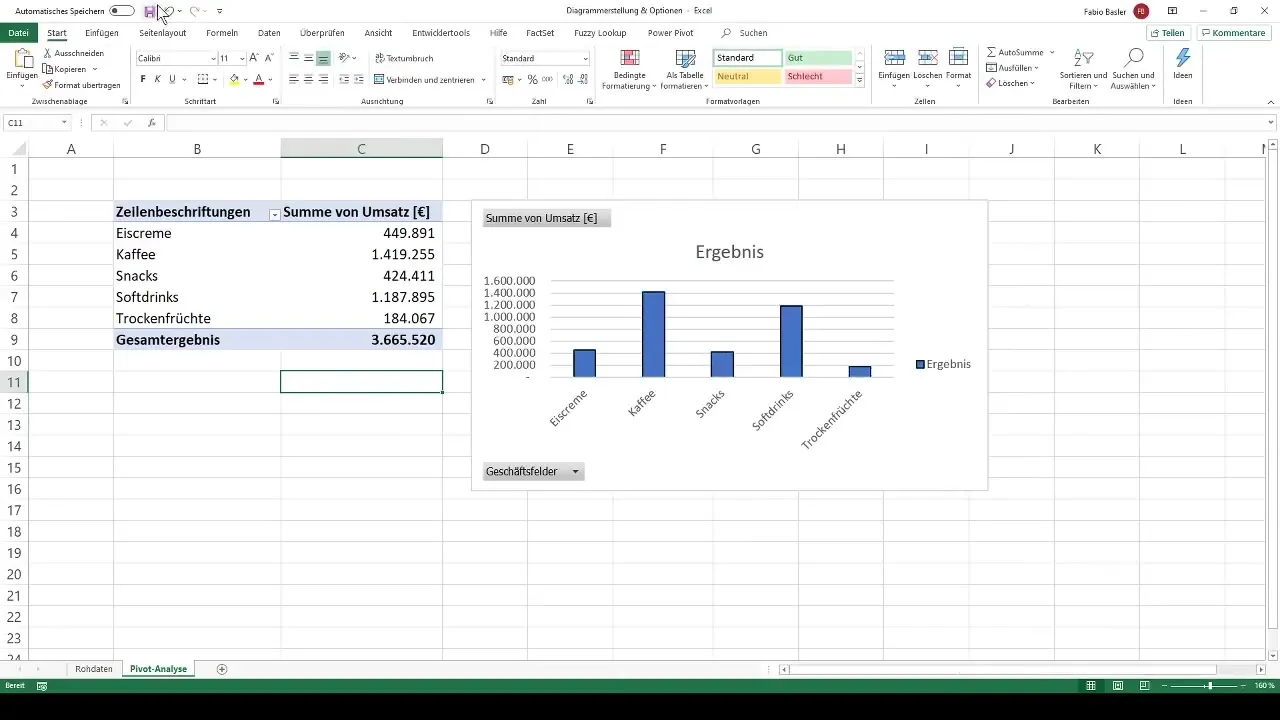
Task: Click the zoom slider handle
Action: 1209,686
